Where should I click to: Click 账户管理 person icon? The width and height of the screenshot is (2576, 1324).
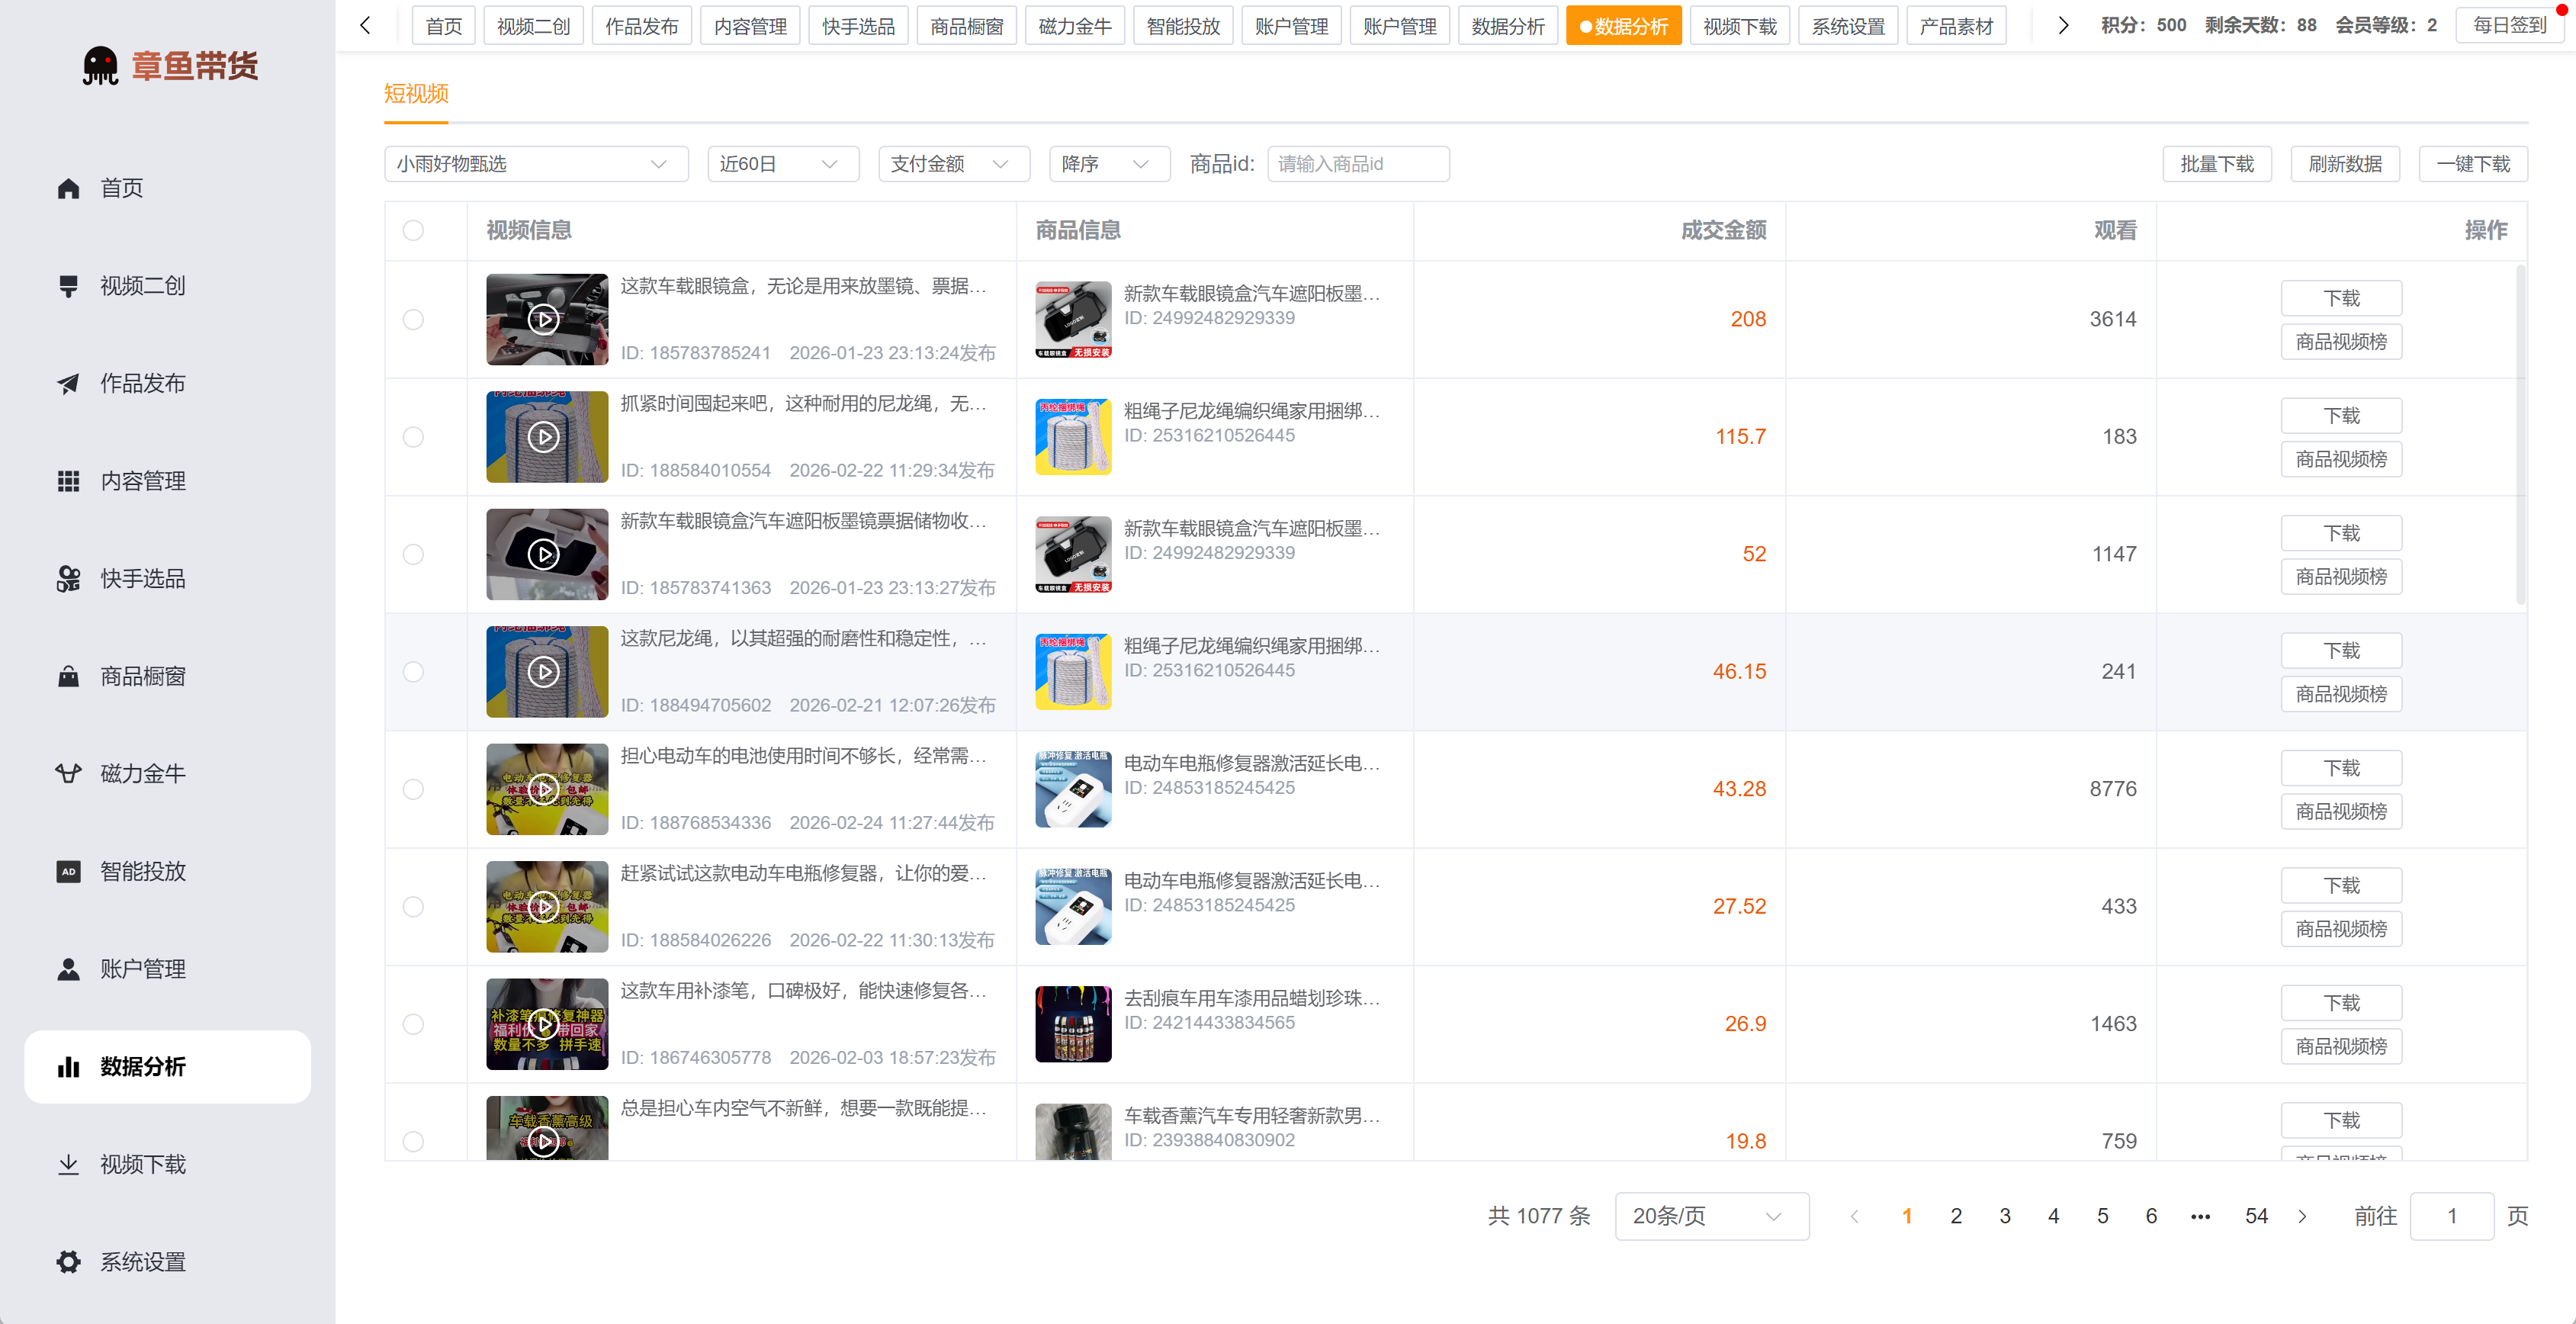(68, 969)
